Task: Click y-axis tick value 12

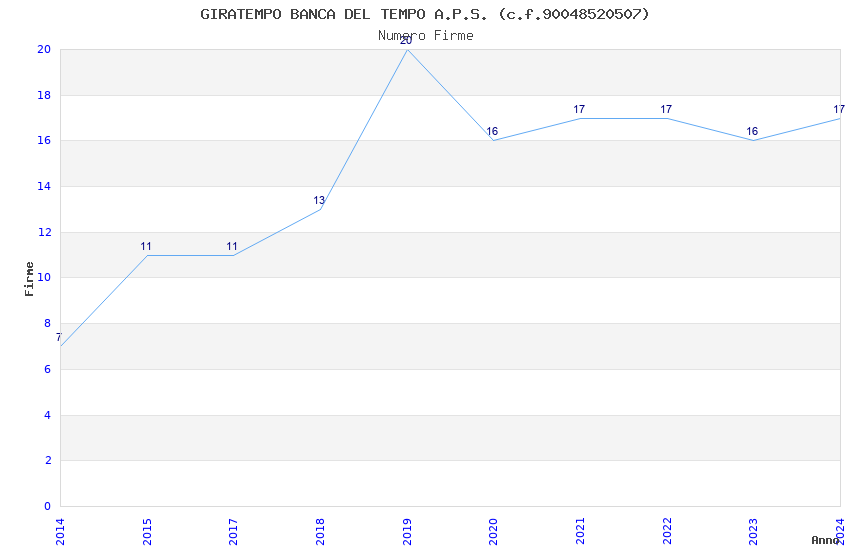Action: (44, 232)
